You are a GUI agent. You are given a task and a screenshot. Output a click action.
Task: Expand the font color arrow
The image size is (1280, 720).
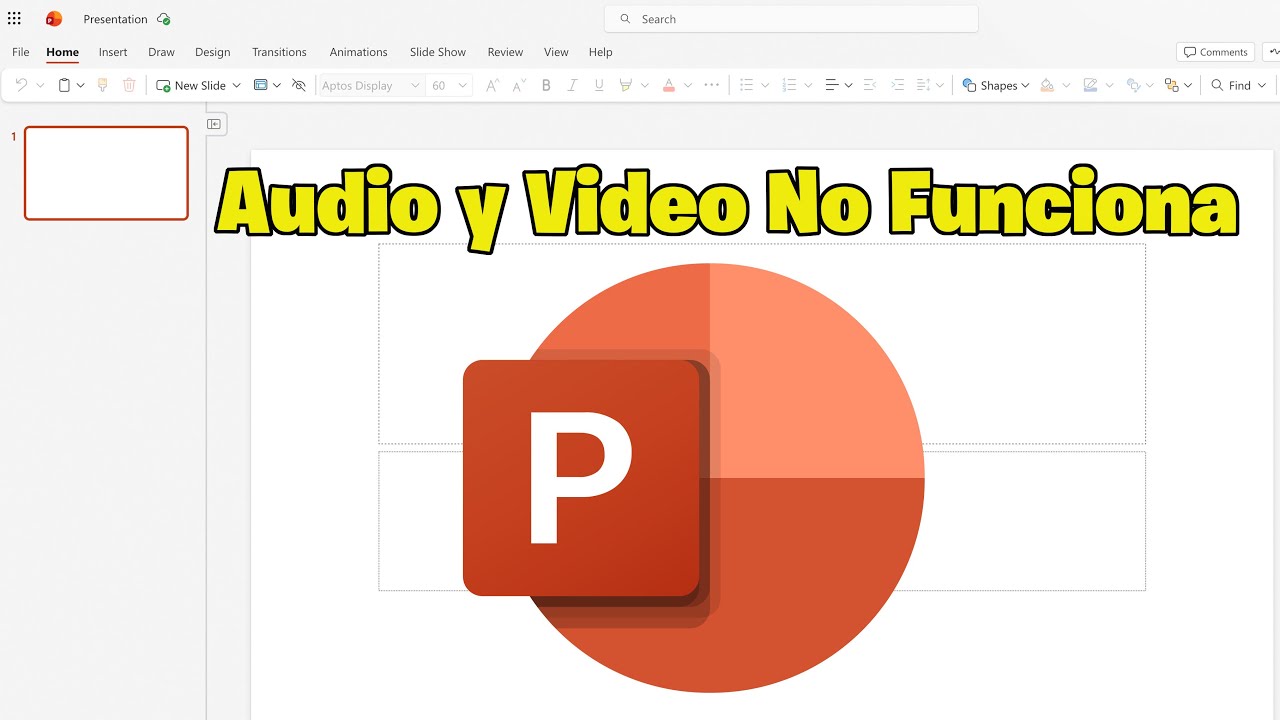point(688,85)
